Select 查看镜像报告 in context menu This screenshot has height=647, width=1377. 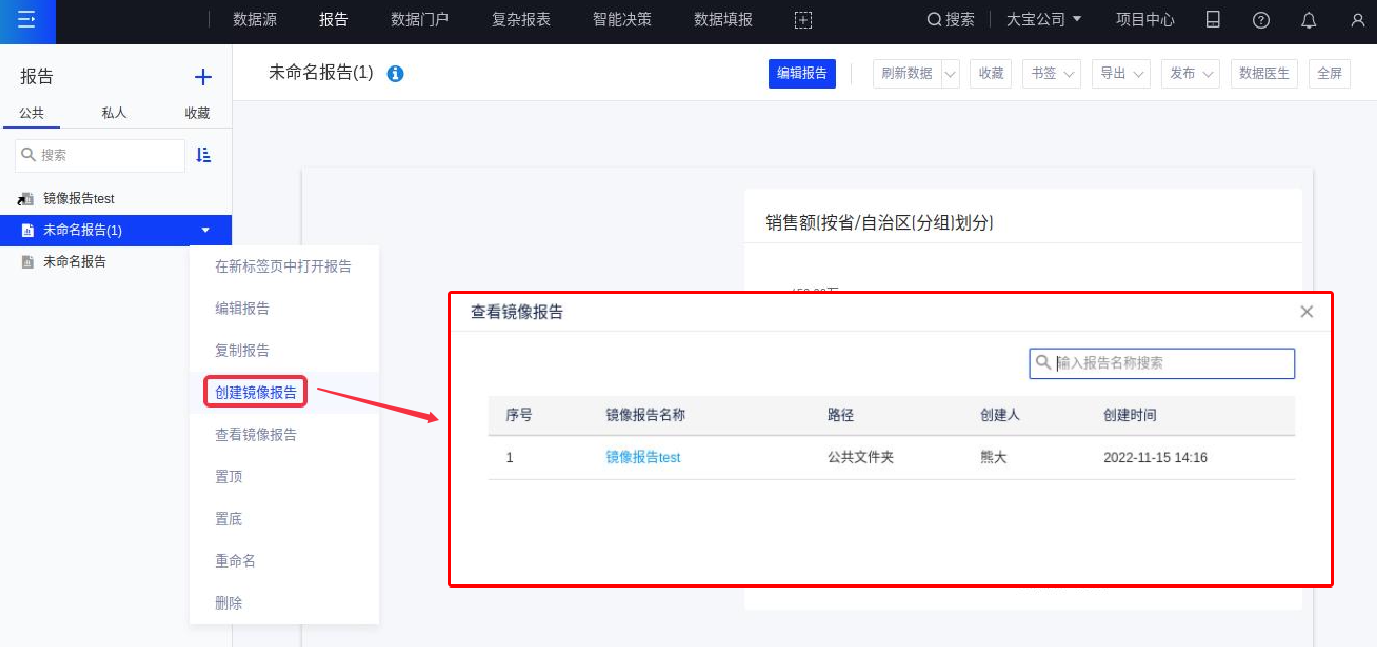(256, 435)
